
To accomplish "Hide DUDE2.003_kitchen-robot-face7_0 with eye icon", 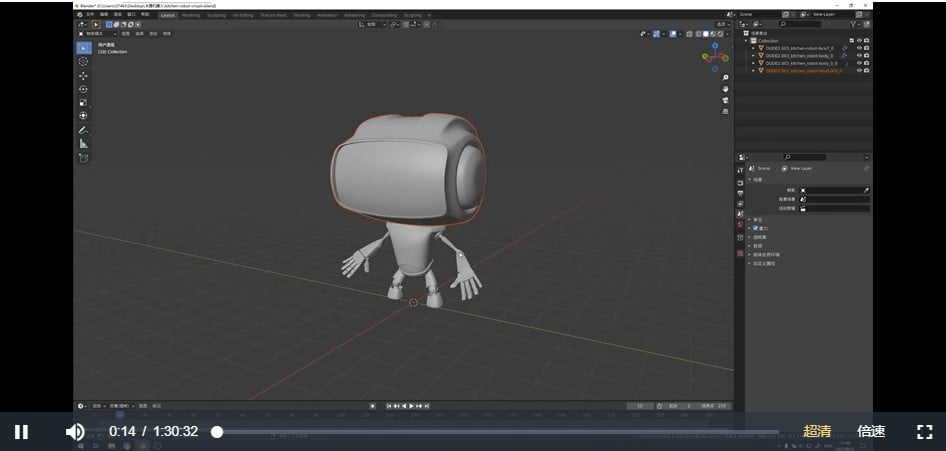I will pyautogui.click(x=859, y=48).
